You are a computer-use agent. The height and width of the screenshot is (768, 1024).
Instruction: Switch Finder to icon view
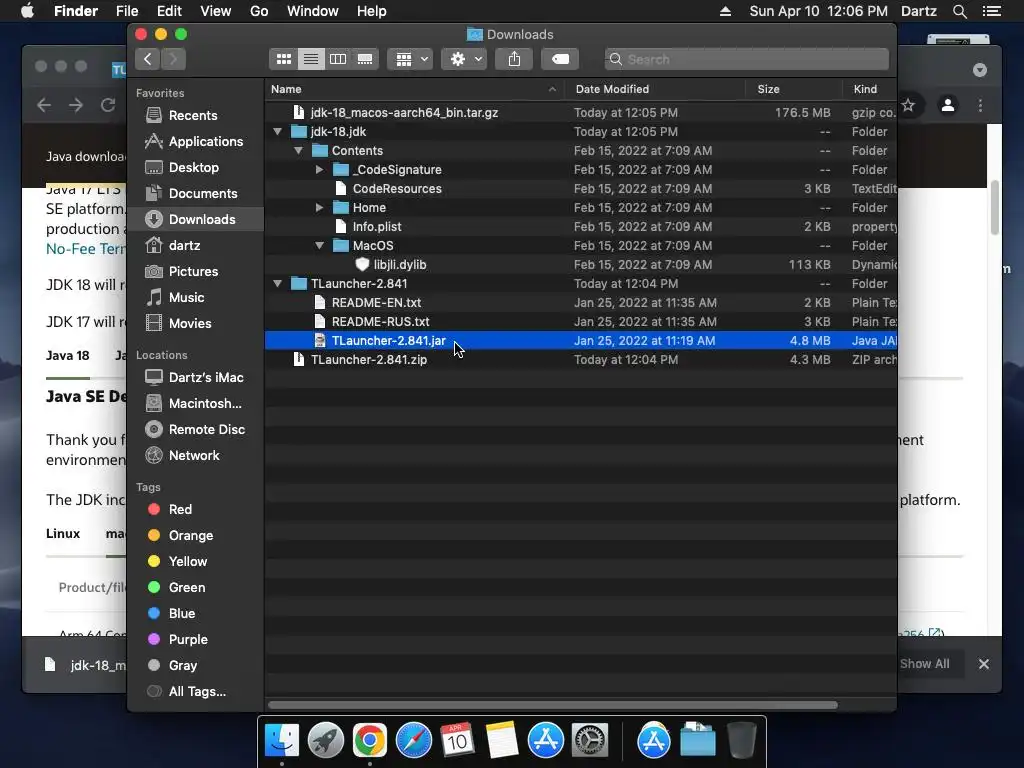tap(283, 59)
